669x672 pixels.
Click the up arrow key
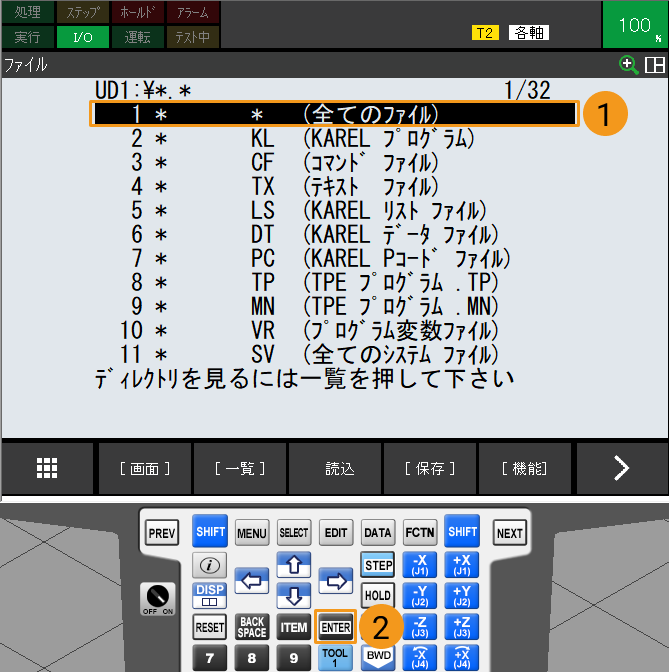294,564
